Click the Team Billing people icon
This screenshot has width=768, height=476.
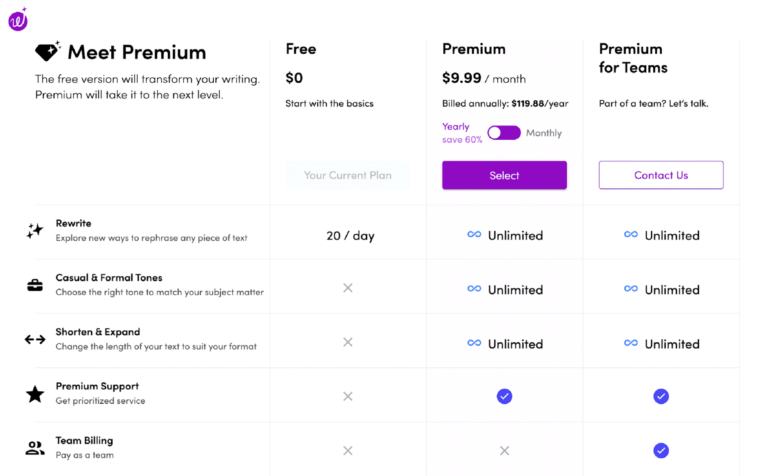click(x=35, y=448)
